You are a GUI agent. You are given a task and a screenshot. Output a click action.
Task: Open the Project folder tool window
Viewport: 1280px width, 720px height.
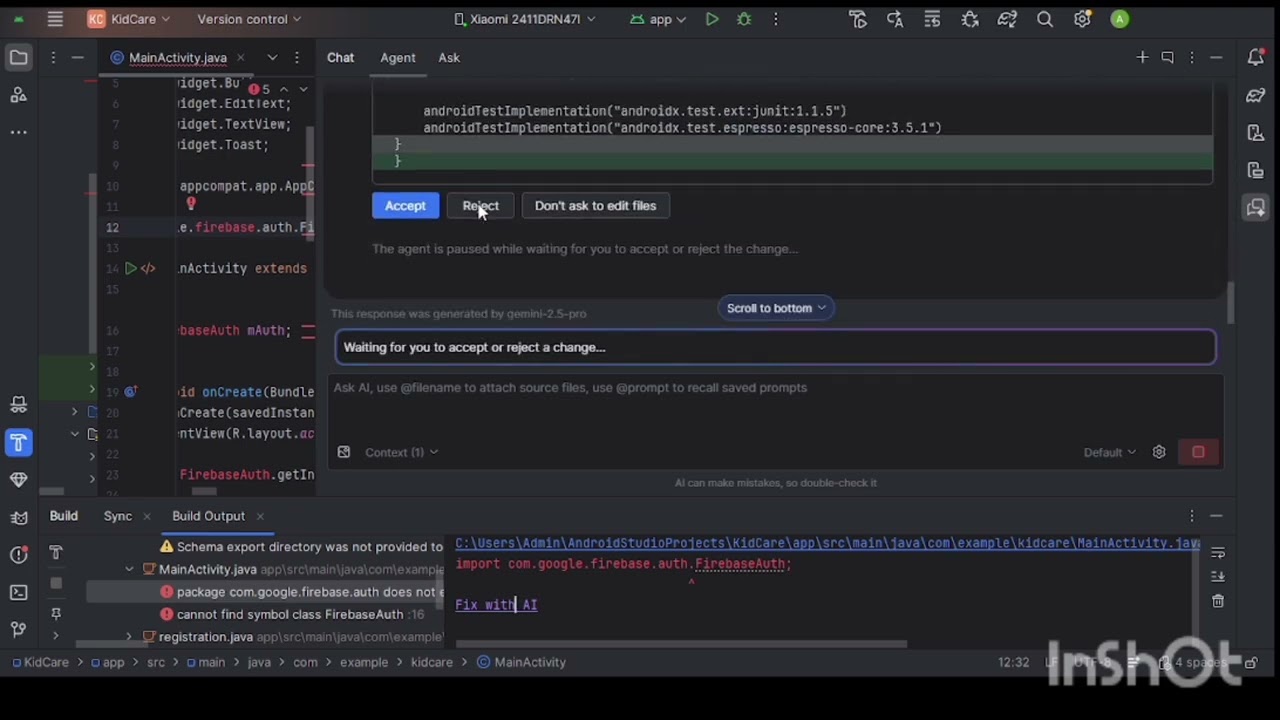(18, 58)
